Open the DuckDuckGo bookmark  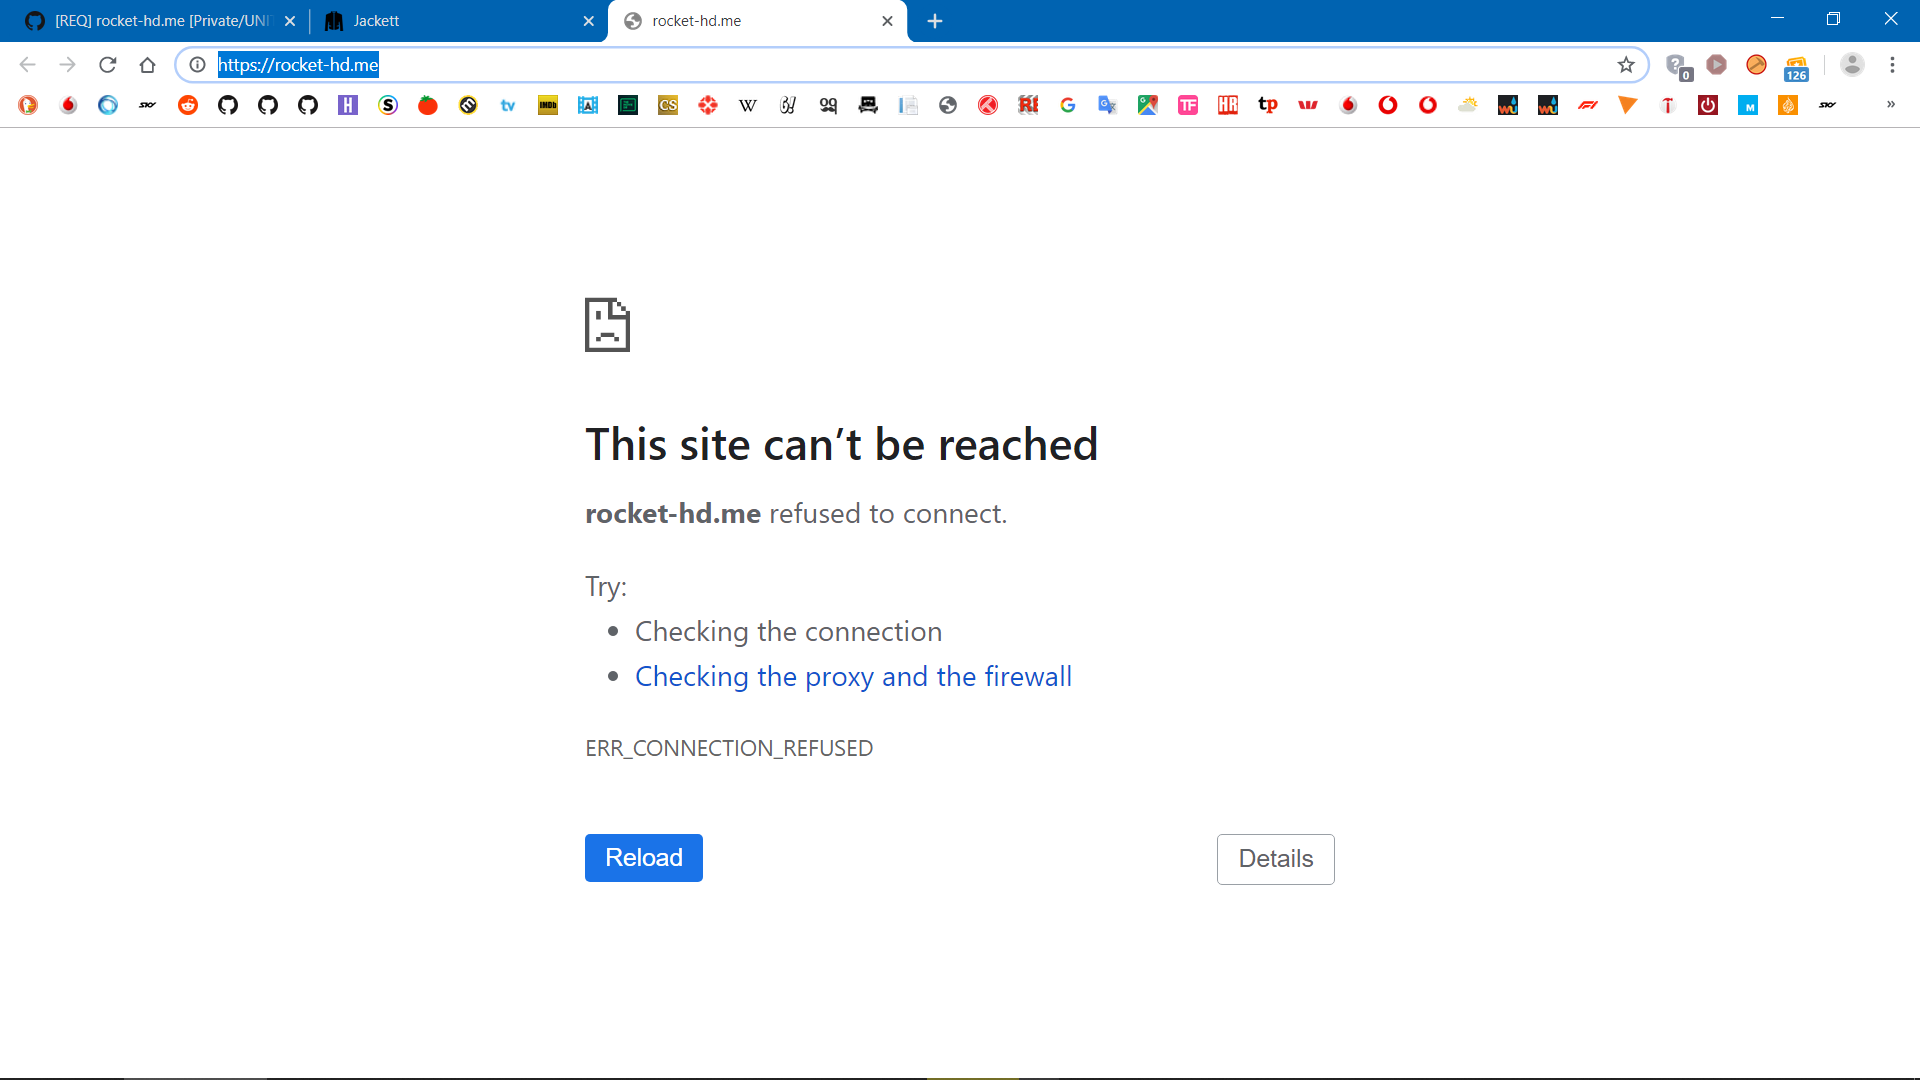coord(28,105)
